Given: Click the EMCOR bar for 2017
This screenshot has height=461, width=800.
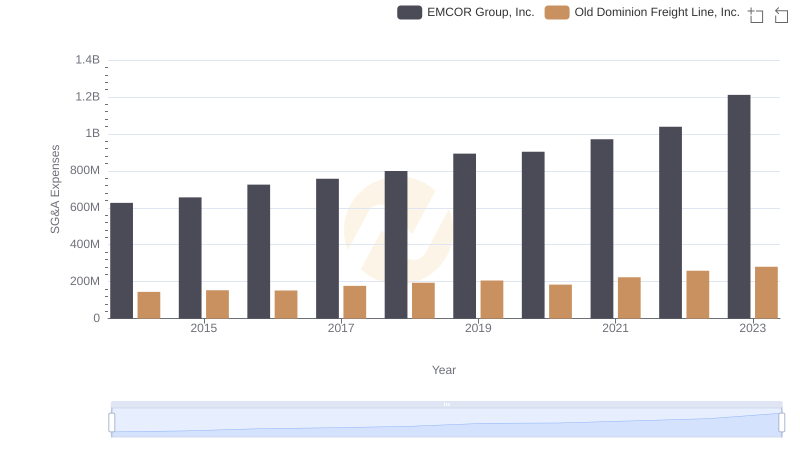Looking at the screenshot, I should click(327, 248).
